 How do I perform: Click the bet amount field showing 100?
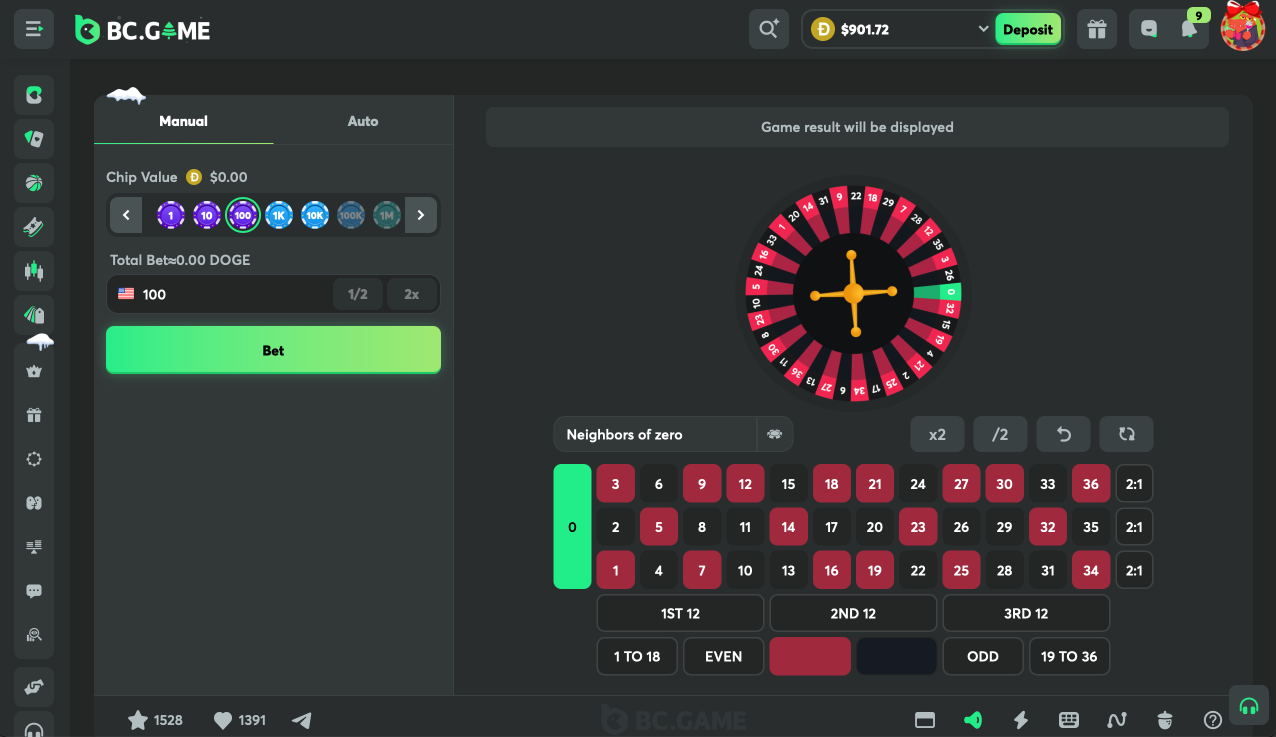coord(220,294)
